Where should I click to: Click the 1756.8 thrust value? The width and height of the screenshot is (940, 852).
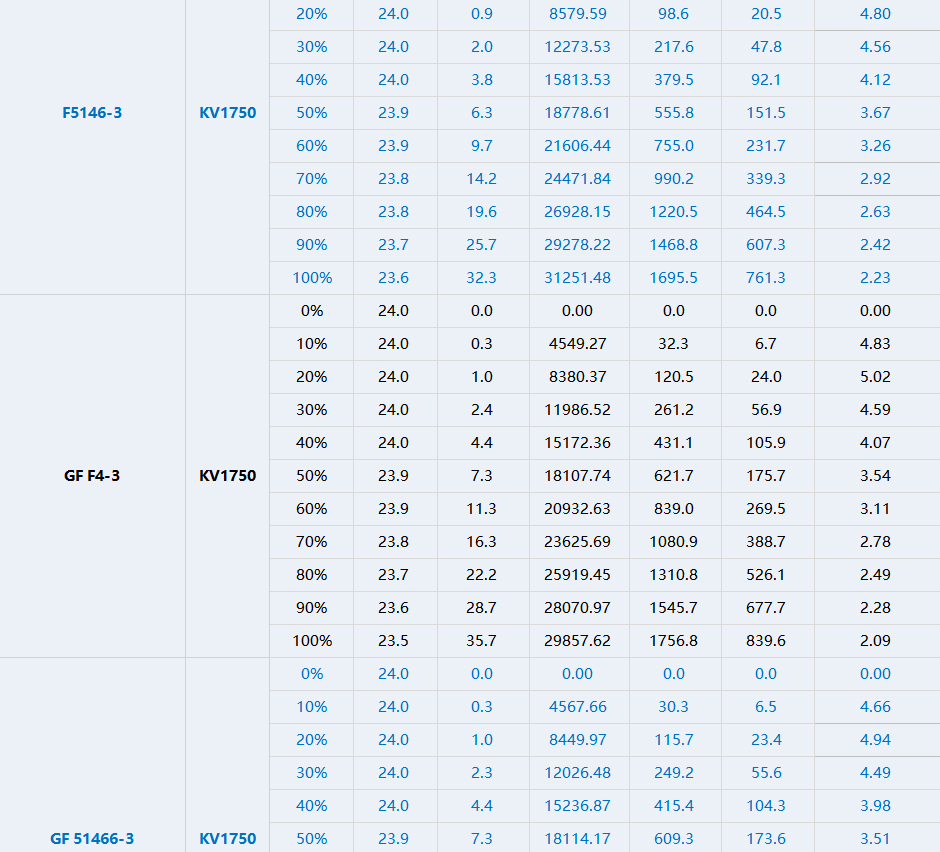pos(673,641)
